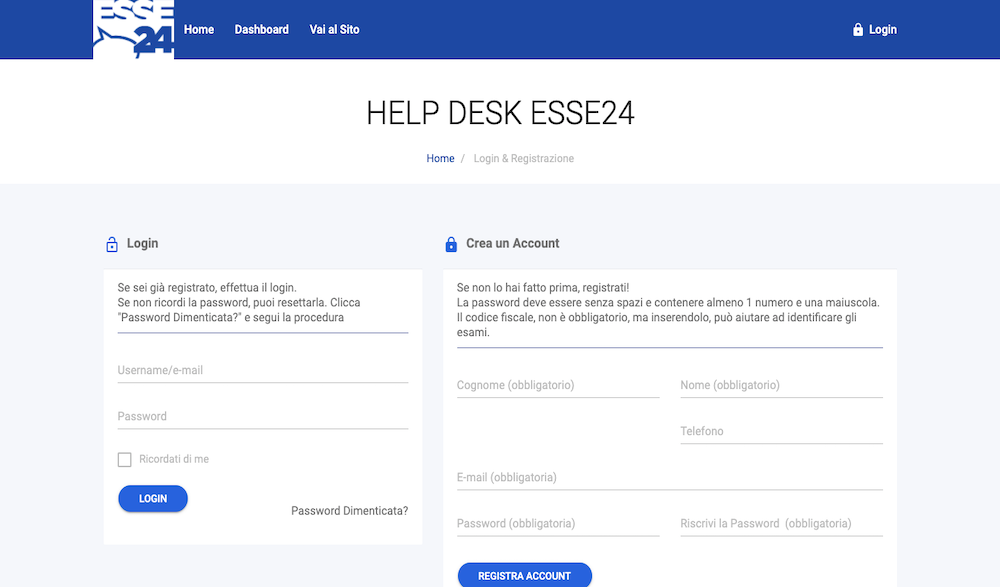Image resolution: width=1000 pixels, height=587 pixels.
Task: Focus the Username/e-mail input field
Action: (x=262, y=371)
